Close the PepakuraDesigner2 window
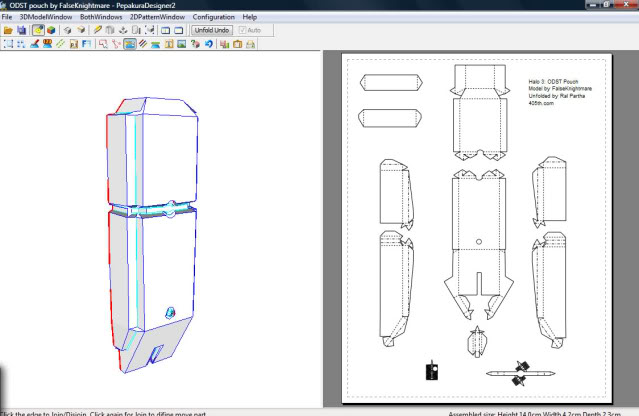Viewport: 639px width, 416px height. 626,4
